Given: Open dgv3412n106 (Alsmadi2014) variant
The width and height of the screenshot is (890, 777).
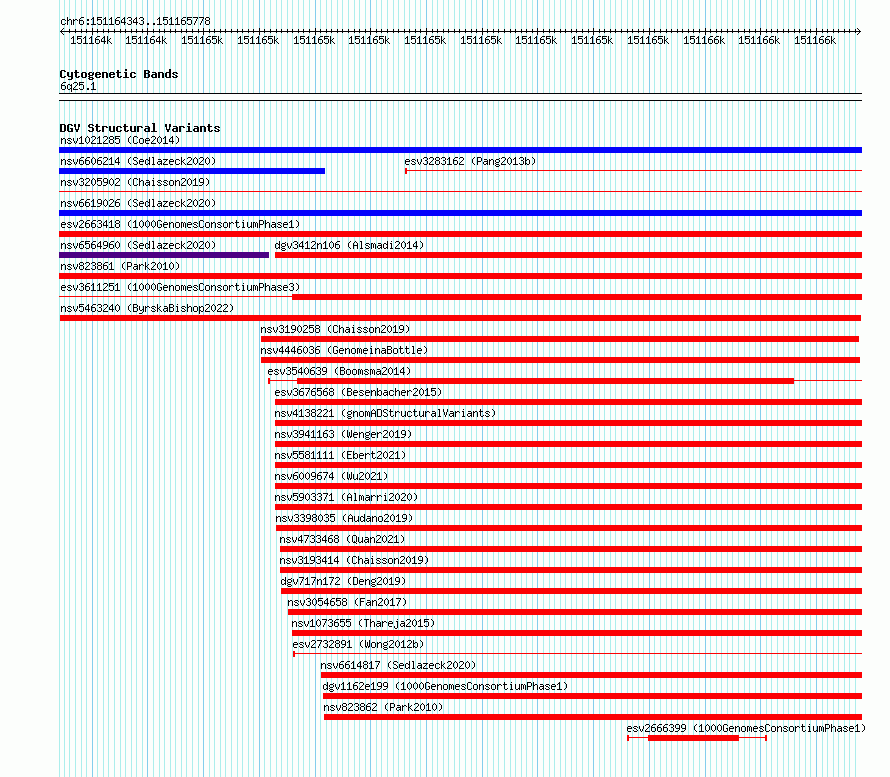Looking at the screenshot, I should (349, 245).
